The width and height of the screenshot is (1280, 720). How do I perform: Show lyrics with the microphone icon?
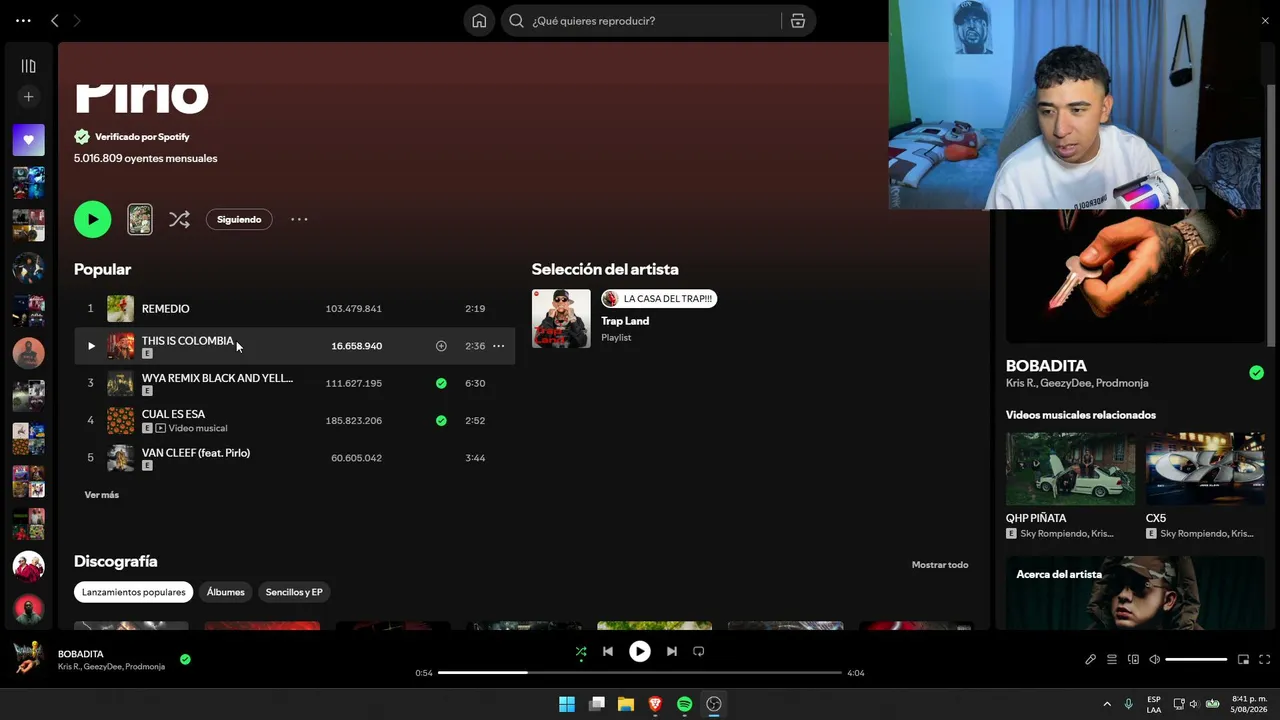(x=1091, y=660)
